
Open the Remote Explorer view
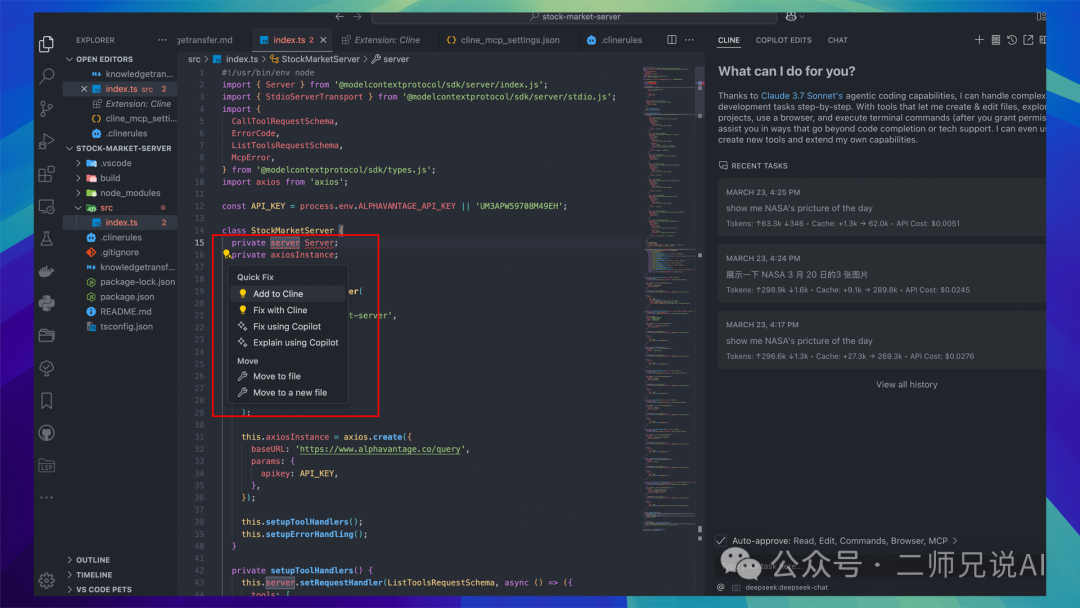[x=46, y=206]
